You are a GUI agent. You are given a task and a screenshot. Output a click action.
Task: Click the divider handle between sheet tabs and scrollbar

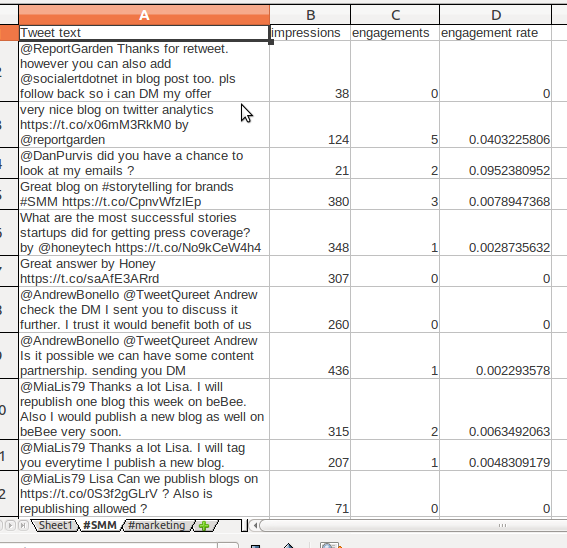coord(244,526)
